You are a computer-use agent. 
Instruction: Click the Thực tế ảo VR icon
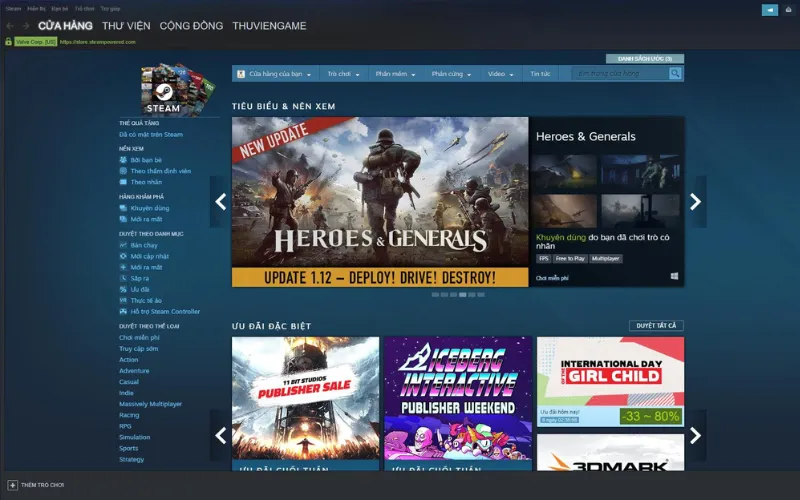coord(123,301)
